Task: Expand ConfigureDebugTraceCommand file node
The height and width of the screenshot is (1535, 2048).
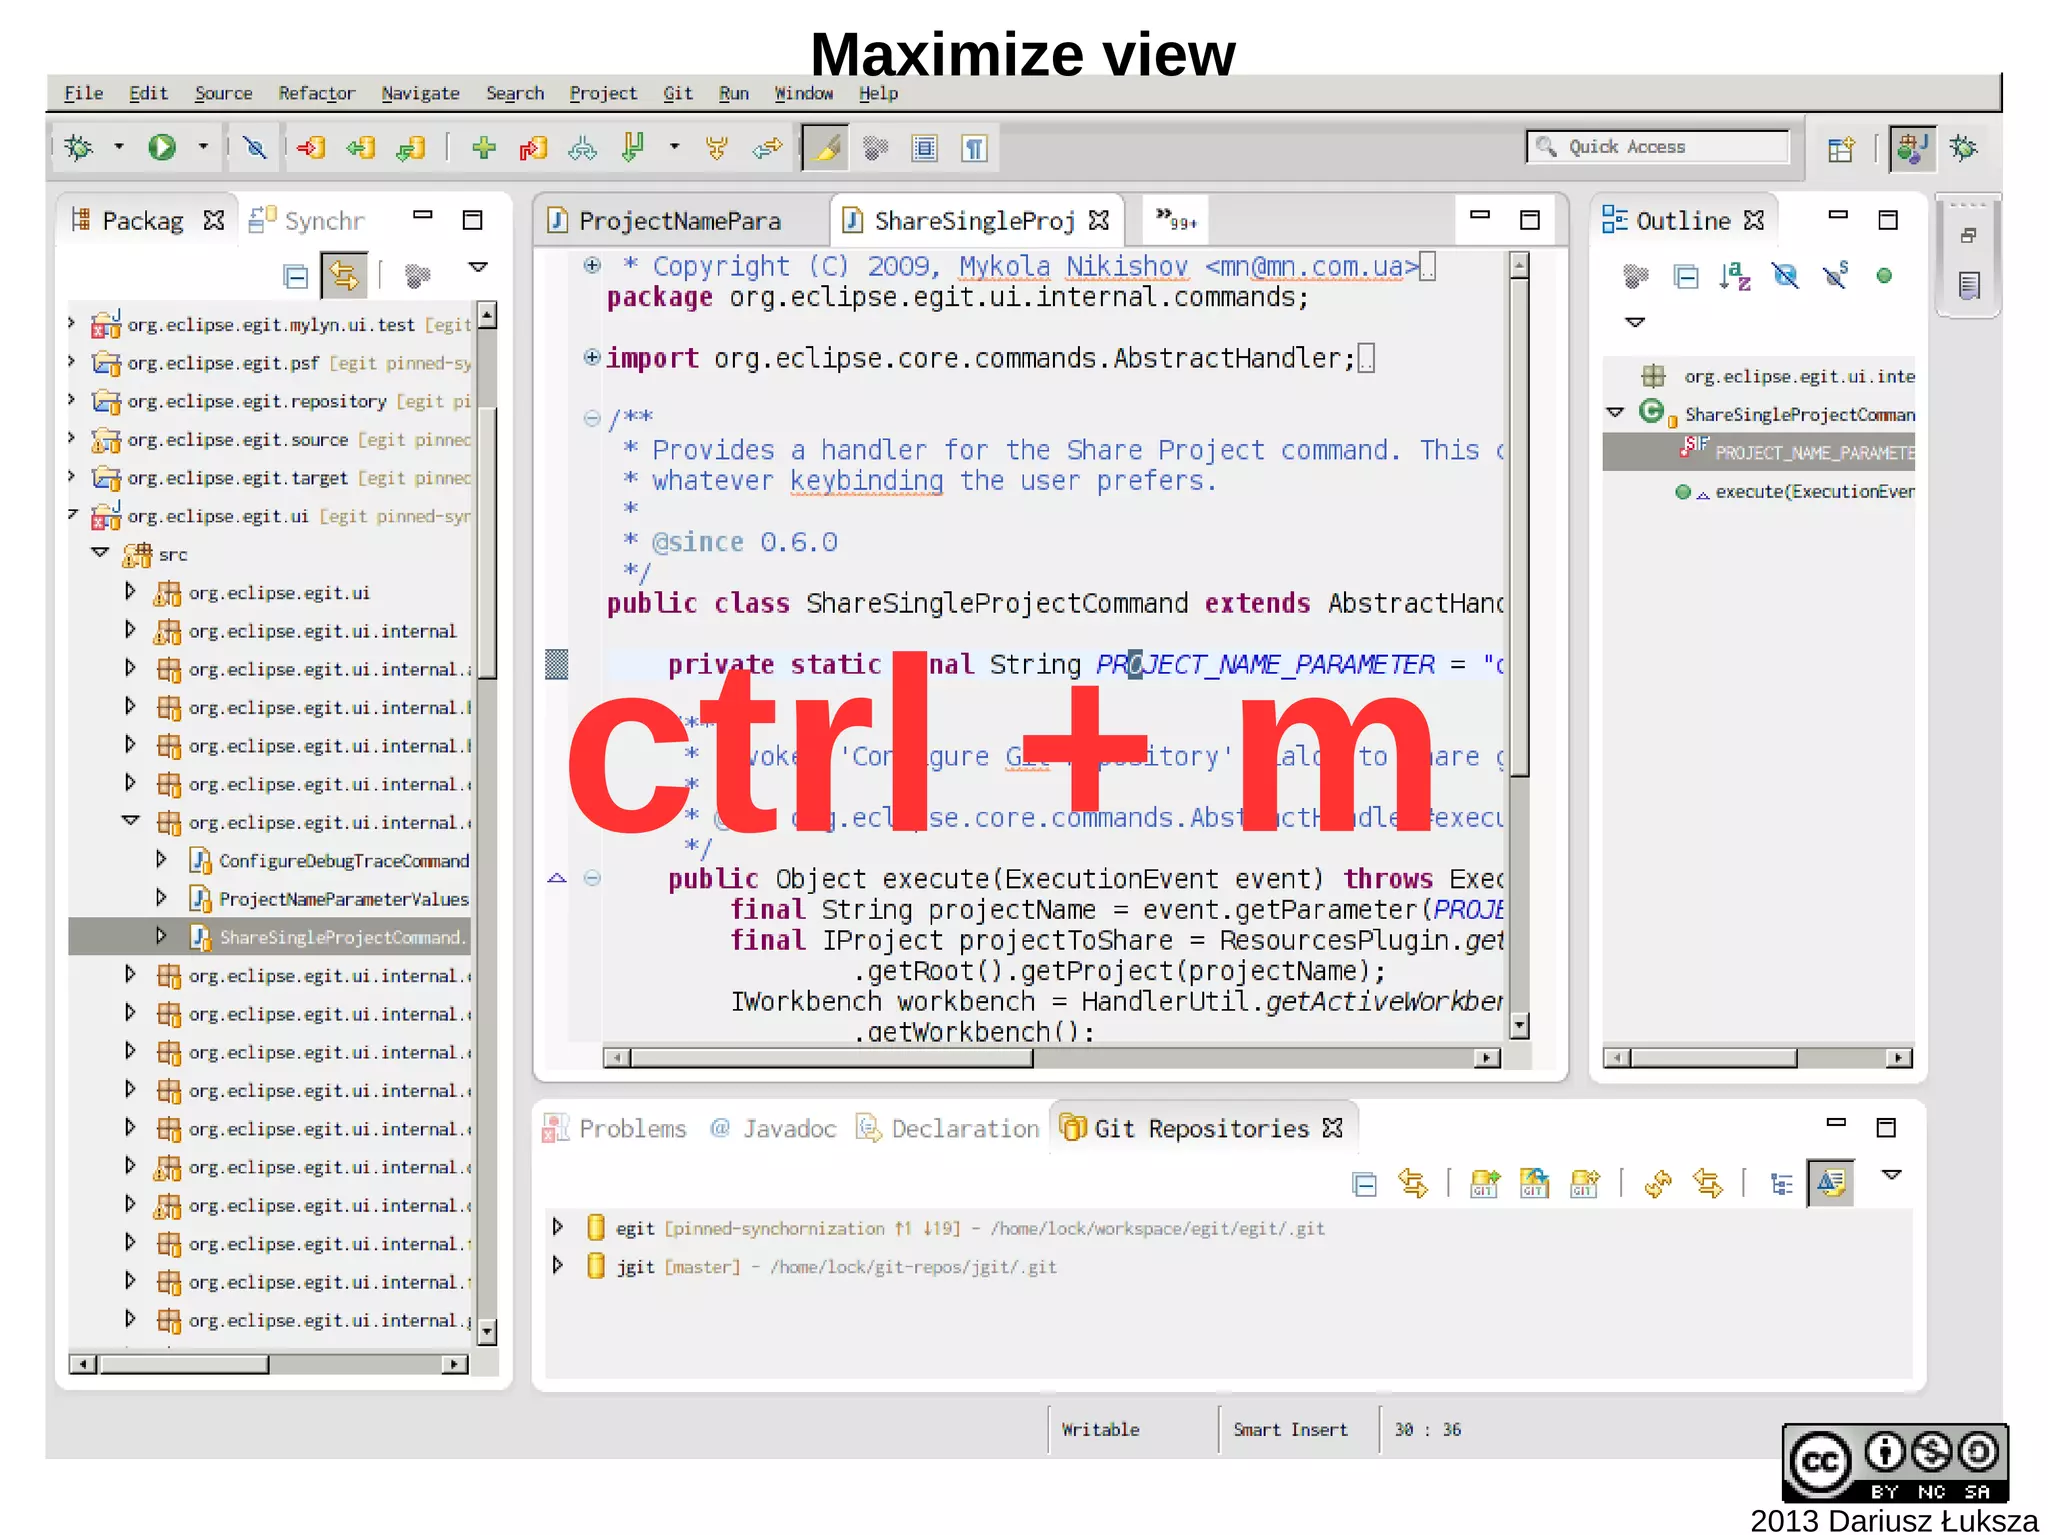Action: pyautogui.click(x=160, y=859)
